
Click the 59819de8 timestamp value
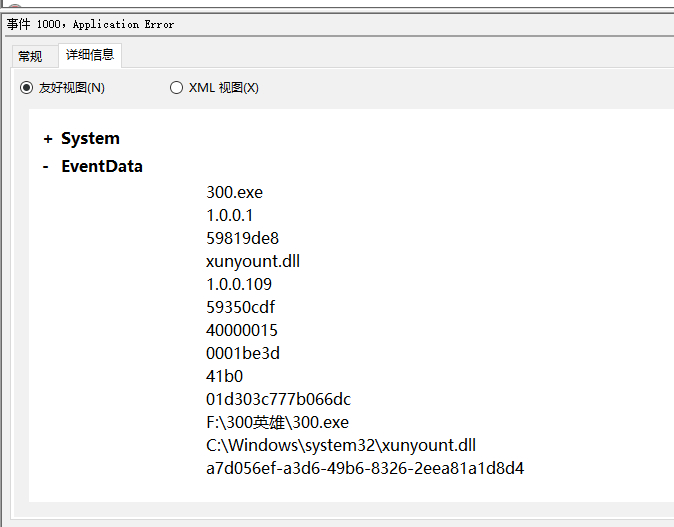[242, 238]
